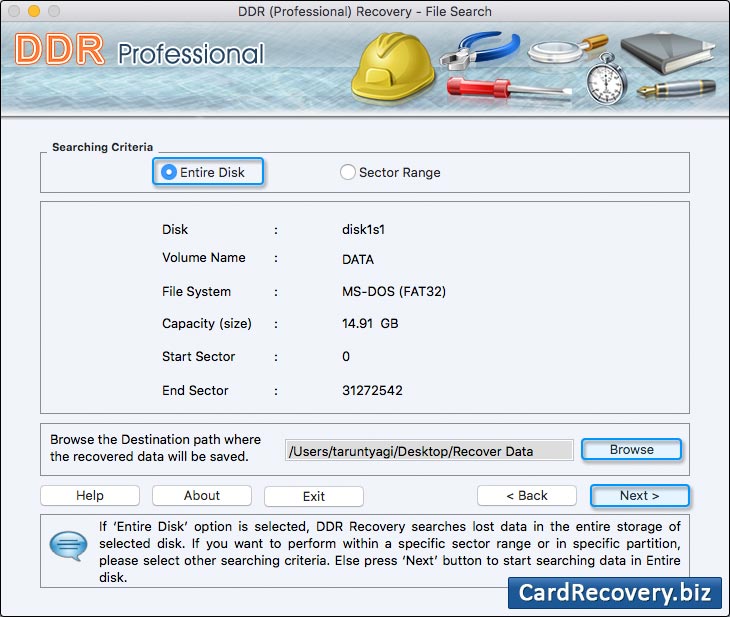730x617 pixels.
Task: Click the 14.91 GB capacity value
Action: tap(370, 324)
